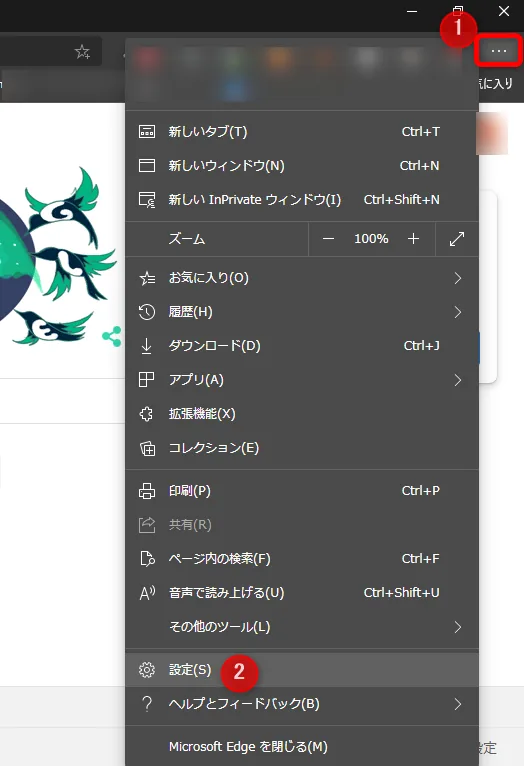Click the history clock icon
This screenshot has height=766, width=524.
tap(147, 312)
